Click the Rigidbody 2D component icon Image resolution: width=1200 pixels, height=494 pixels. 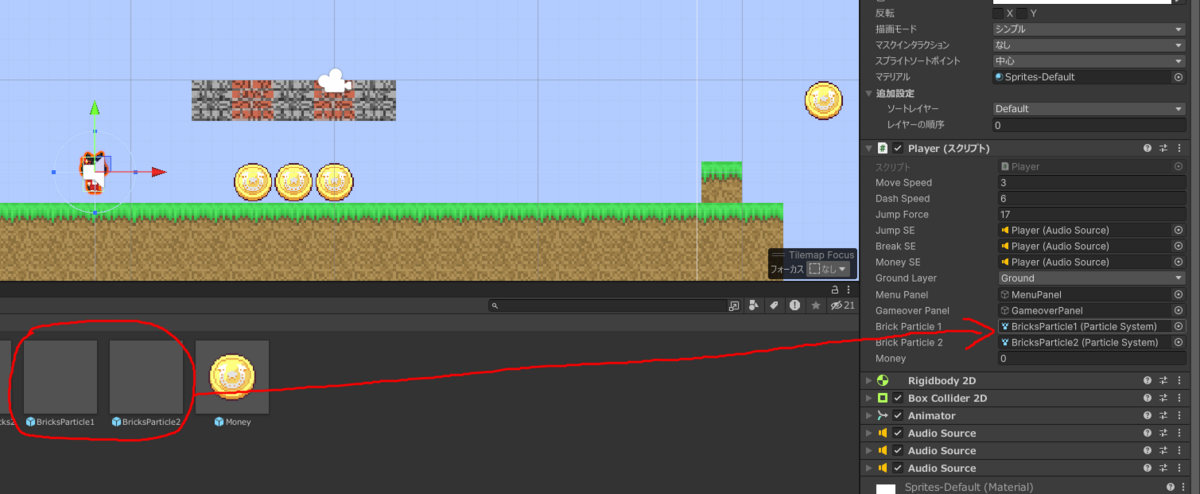point(882,380)
